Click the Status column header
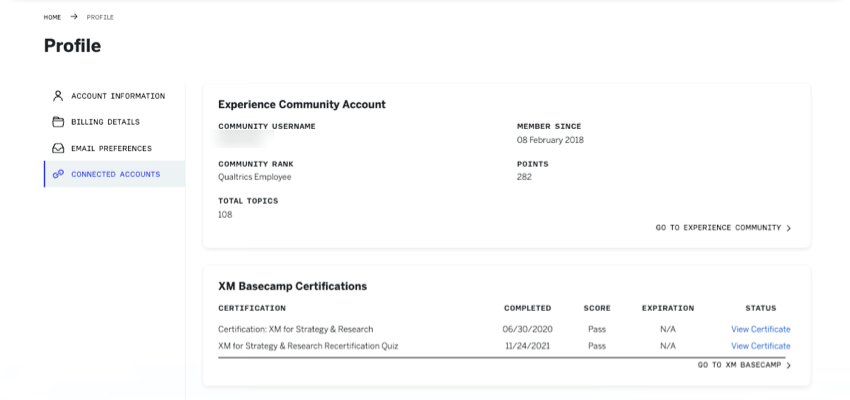This screenshot has height=400, width=850. click(x=761, y=308)
